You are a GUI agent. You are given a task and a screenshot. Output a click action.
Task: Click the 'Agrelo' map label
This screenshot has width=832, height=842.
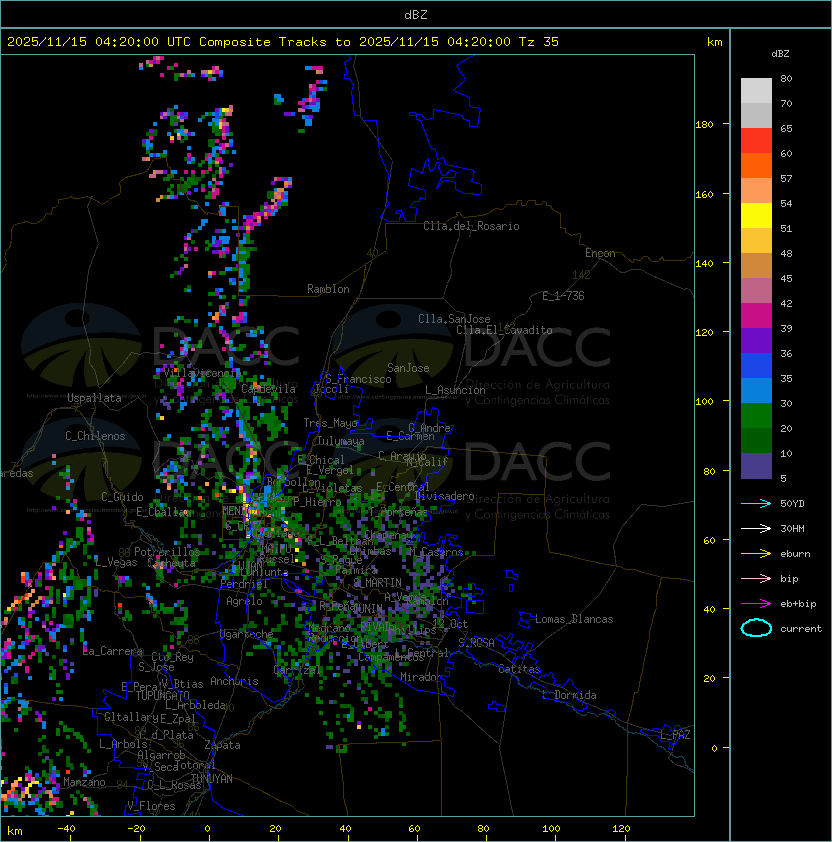click(x=244, y=601)
